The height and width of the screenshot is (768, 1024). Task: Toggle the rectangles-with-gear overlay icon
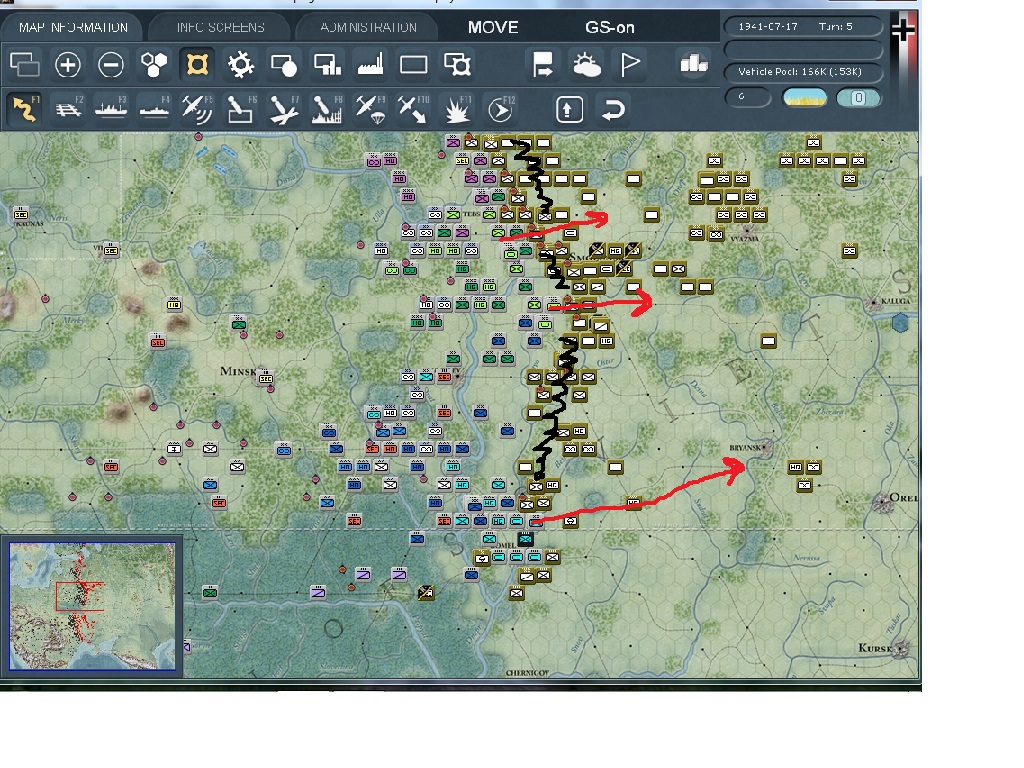pyautogui.click(x=457, y=65)
